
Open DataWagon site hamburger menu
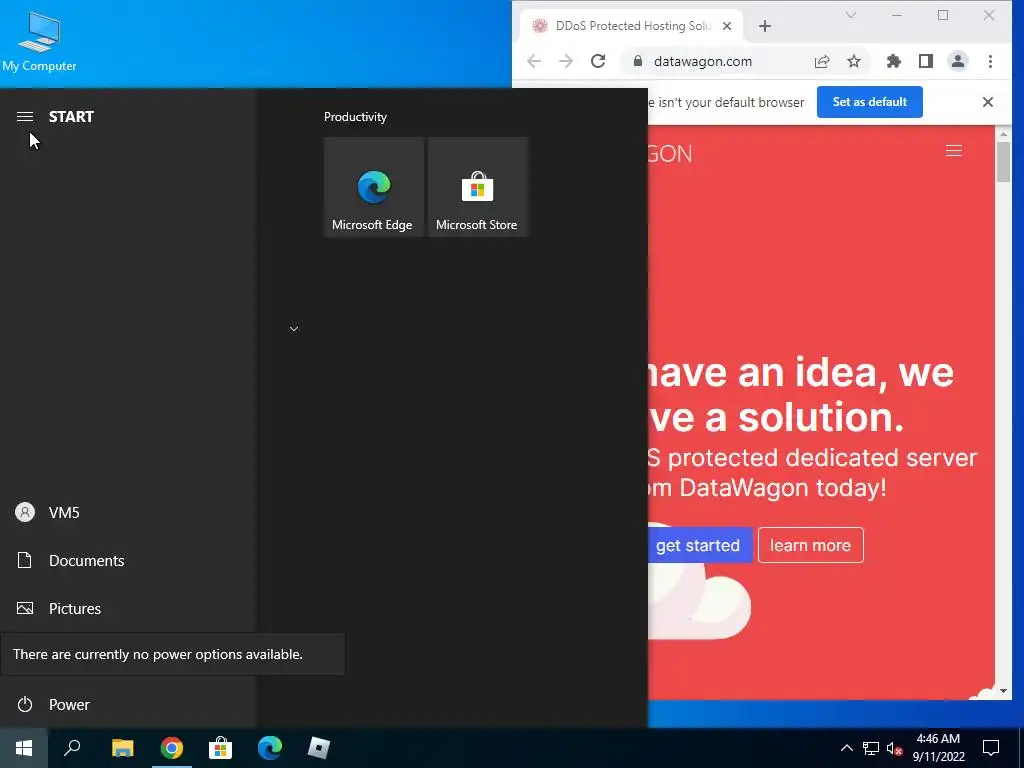(953, 152)
